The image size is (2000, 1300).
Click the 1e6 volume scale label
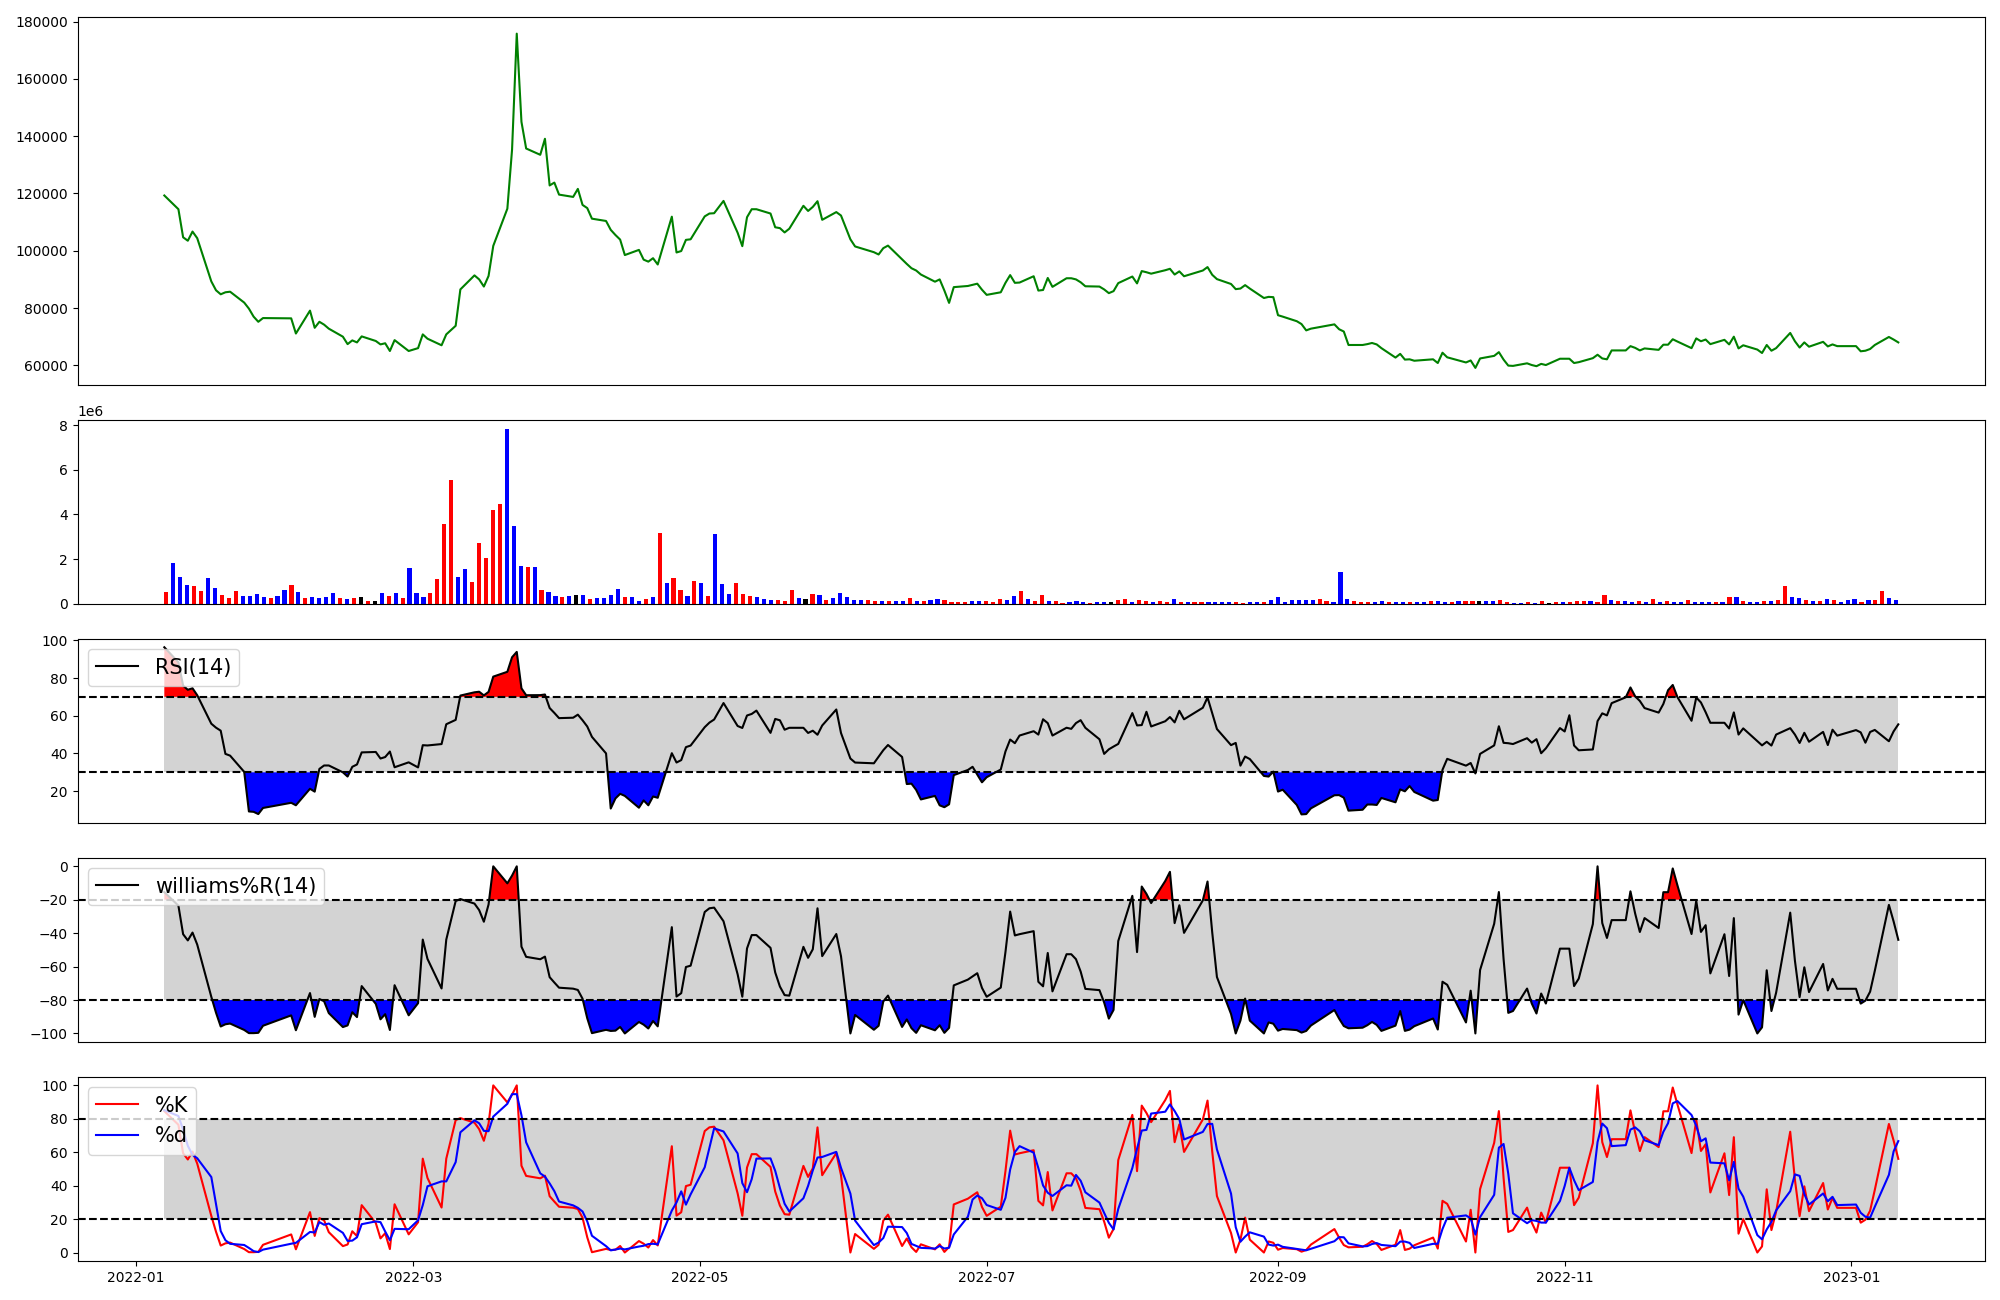click(91, 412)
